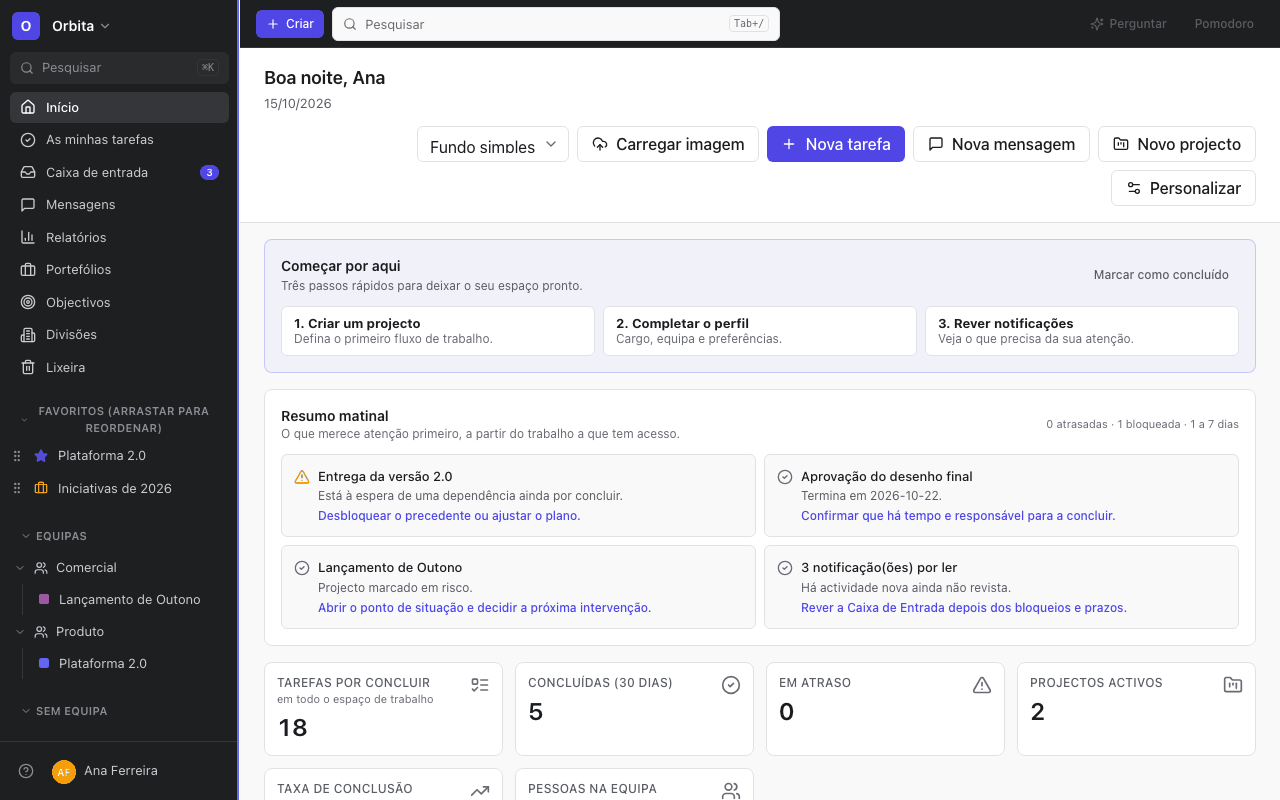Click the Portefólios briefcase icon

28,270
